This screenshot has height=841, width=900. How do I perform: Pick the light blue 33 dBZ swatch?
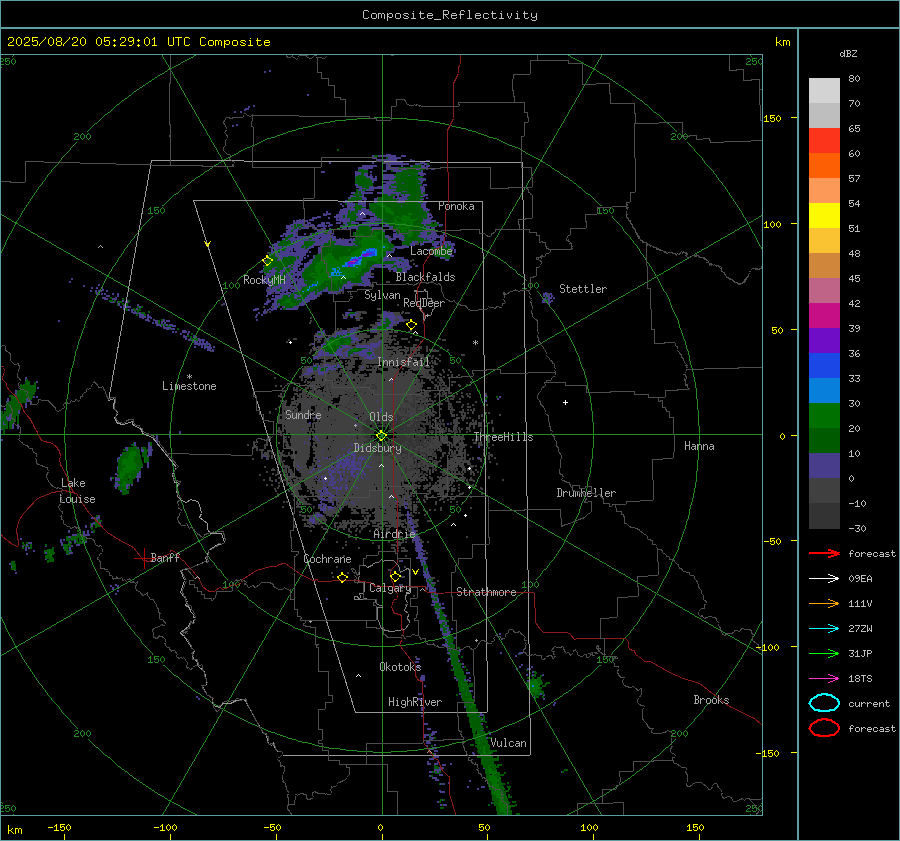point(824,390)
